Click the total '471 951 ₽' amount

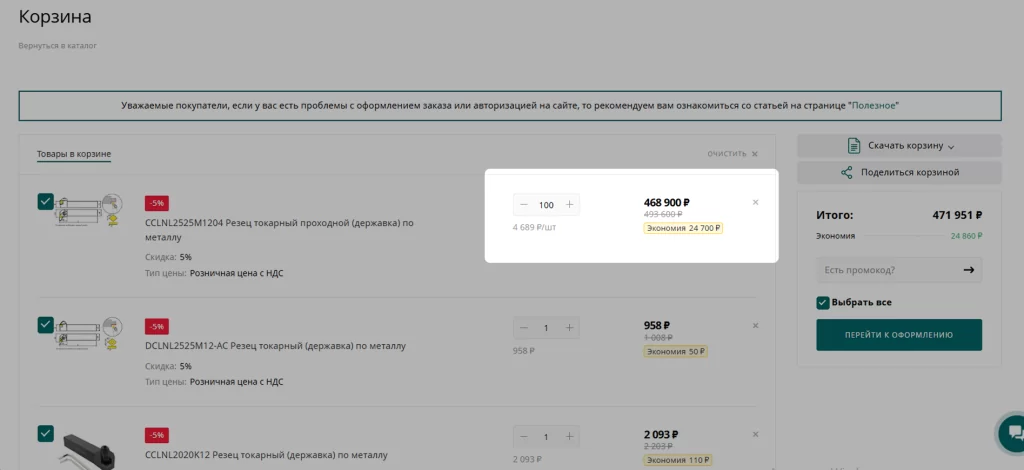957,215
